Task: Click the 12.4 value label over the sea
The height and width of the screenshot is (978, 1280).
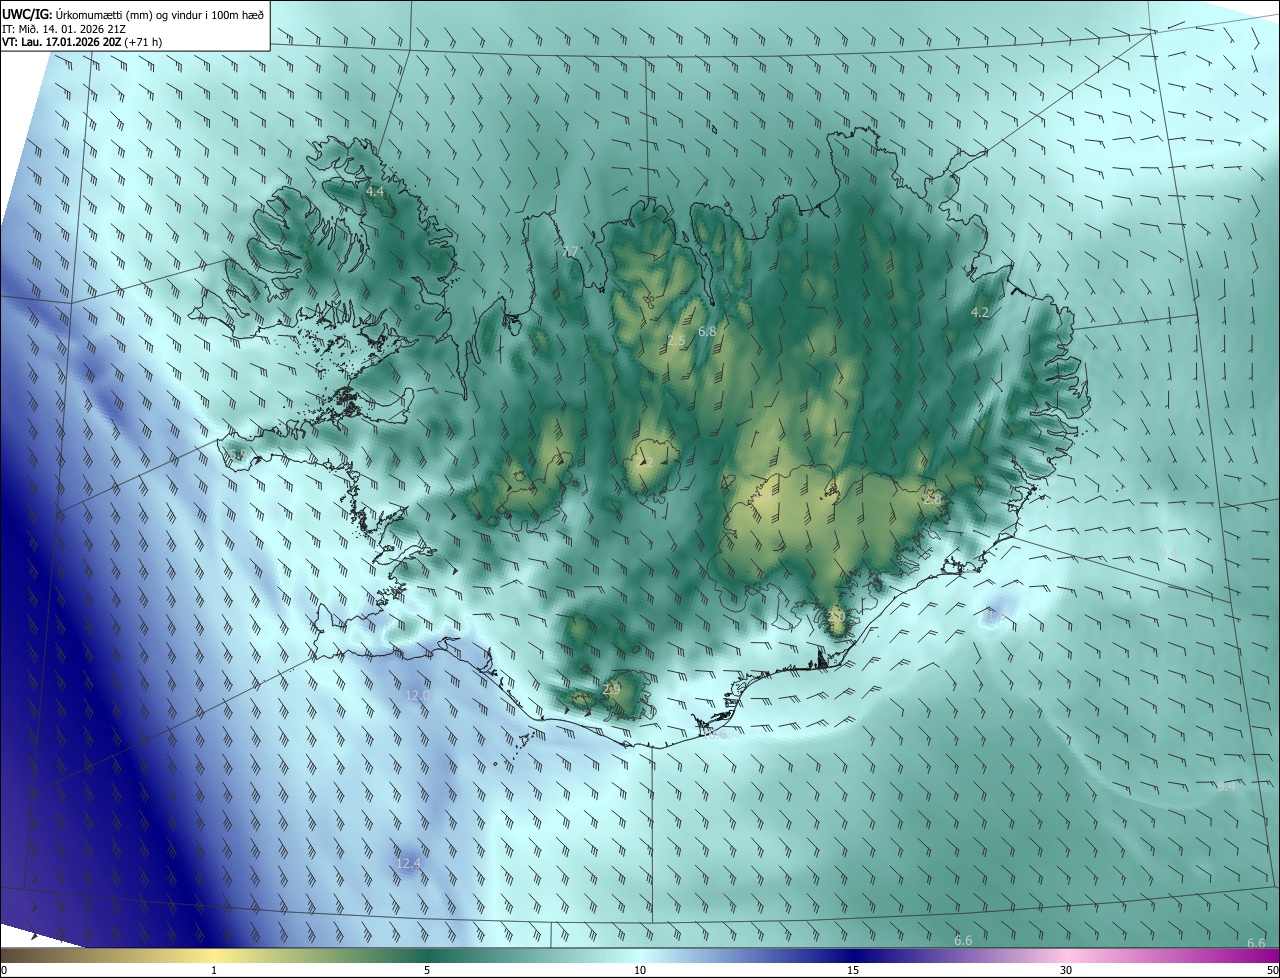Action: click(x=408, y=863)
